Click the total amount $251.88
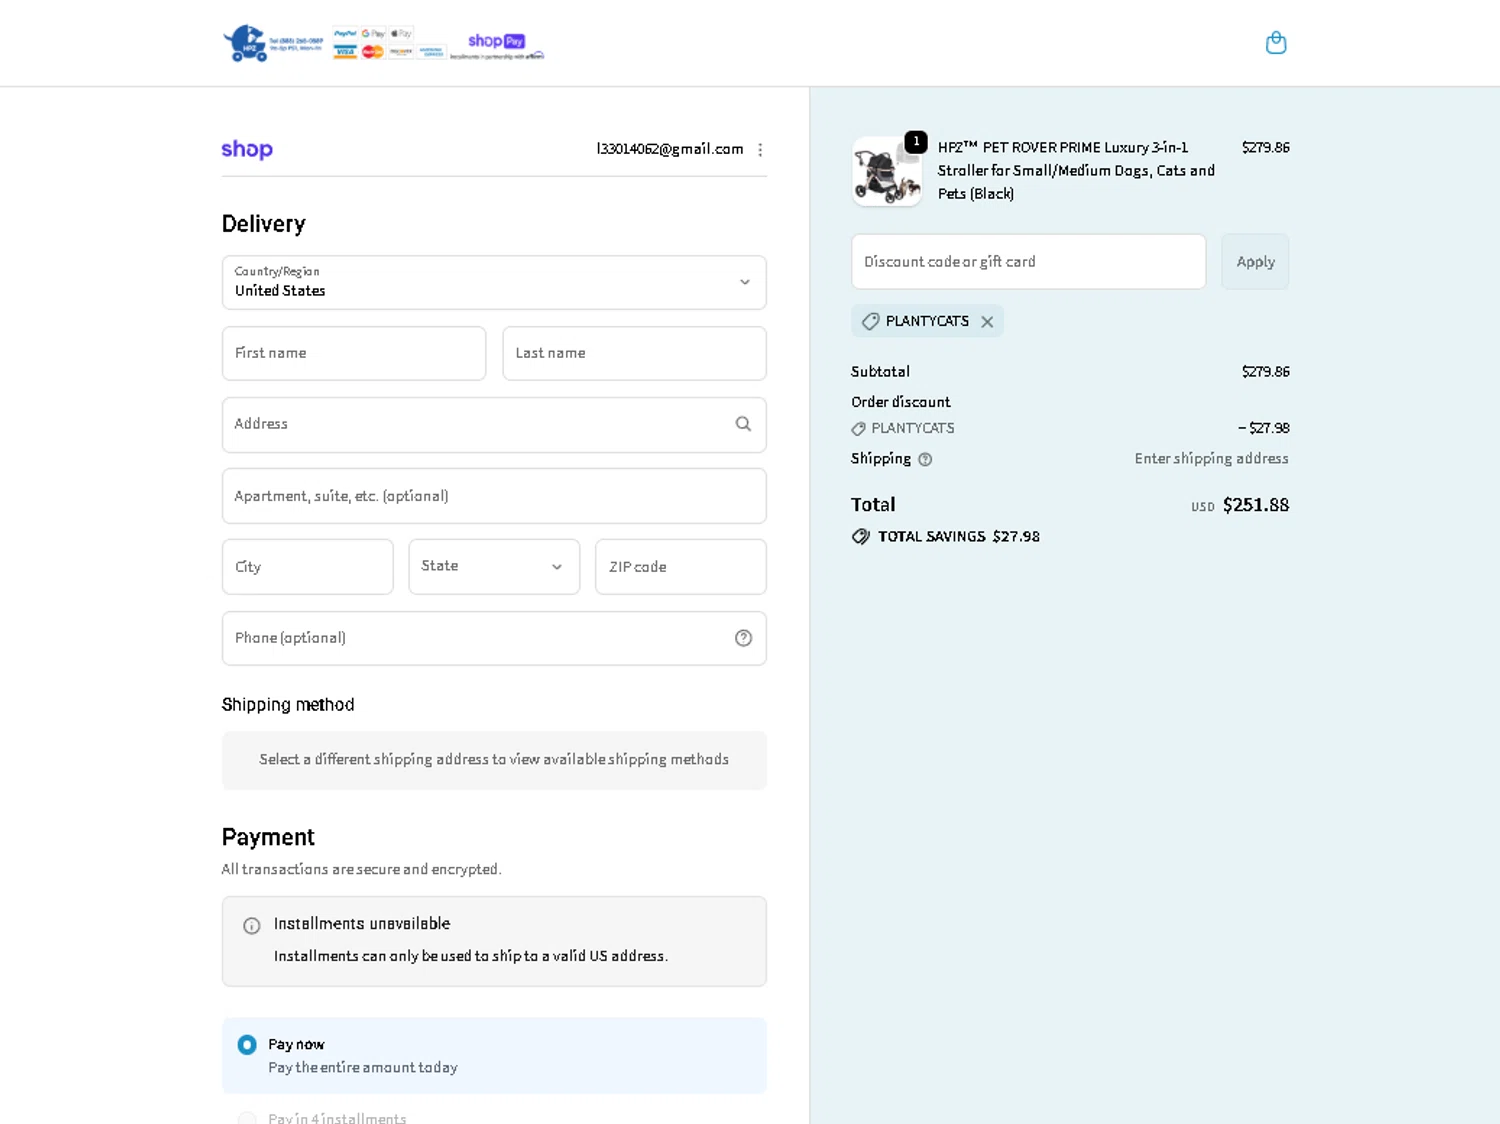The image size is (1500, 1124). tap(1256, 505)
